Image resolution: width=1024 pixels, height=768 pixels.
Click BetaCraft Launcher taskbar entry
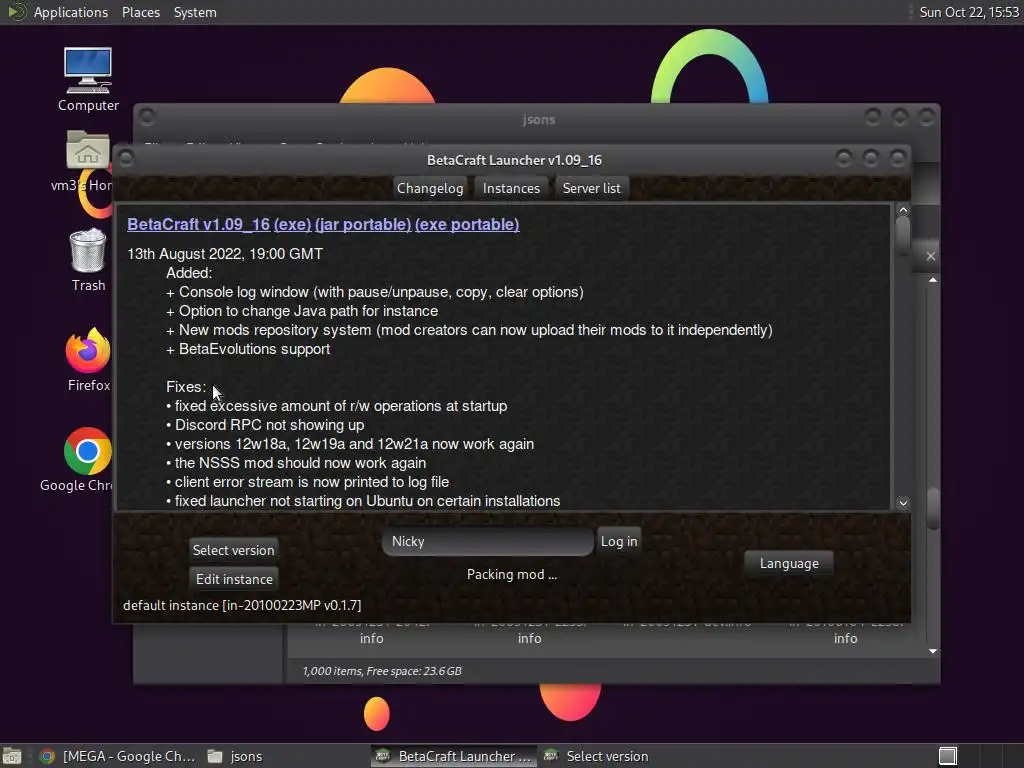(x=454, y=756)
